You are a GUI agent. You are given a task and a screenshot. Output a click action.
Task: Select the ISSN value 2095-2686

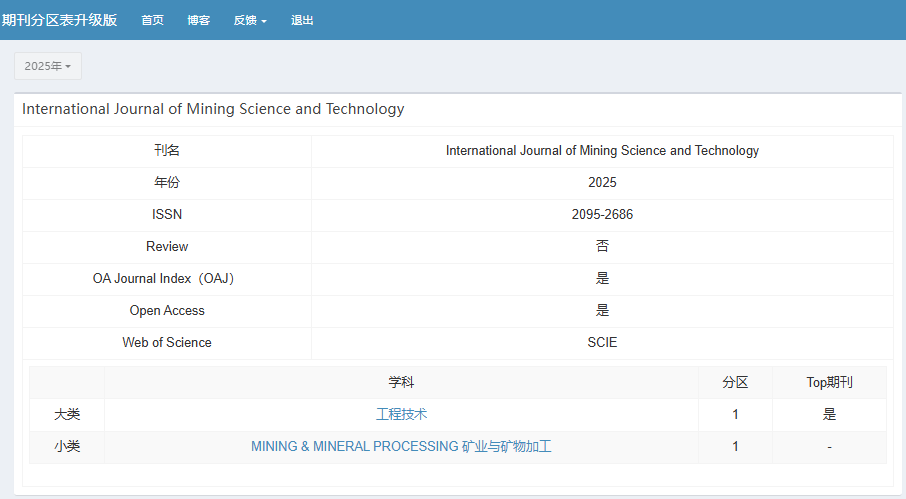coord(602,214)
